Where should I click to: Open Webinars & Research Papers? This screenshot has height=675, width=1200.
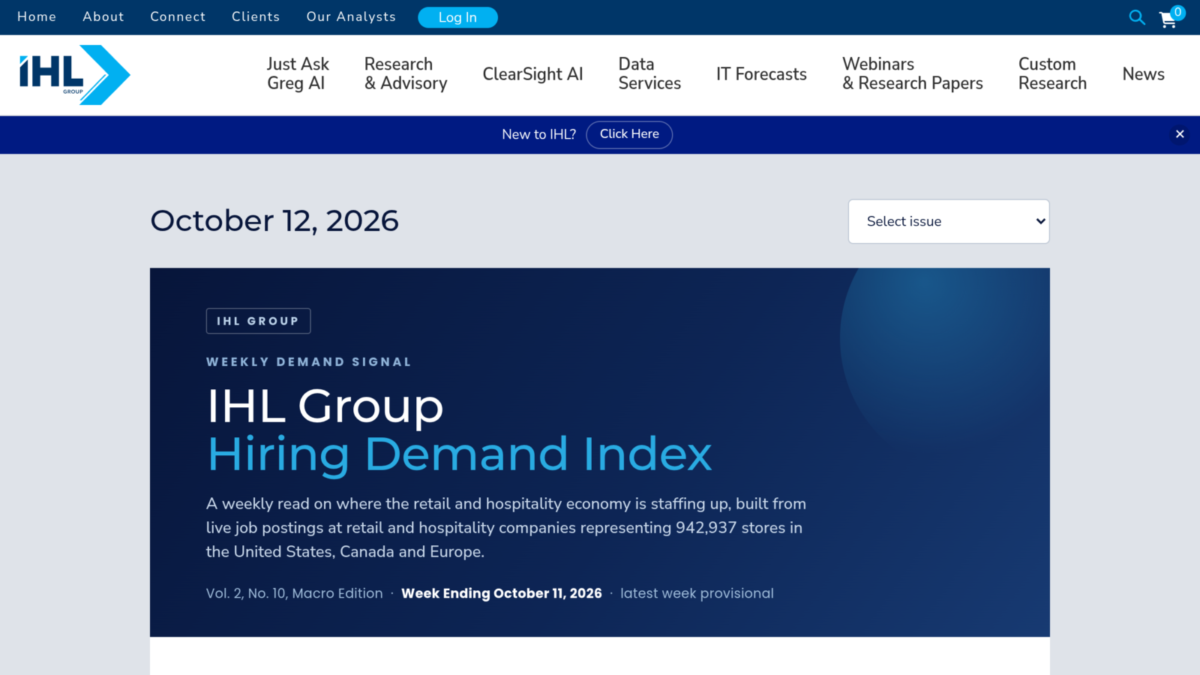(913, 74)
